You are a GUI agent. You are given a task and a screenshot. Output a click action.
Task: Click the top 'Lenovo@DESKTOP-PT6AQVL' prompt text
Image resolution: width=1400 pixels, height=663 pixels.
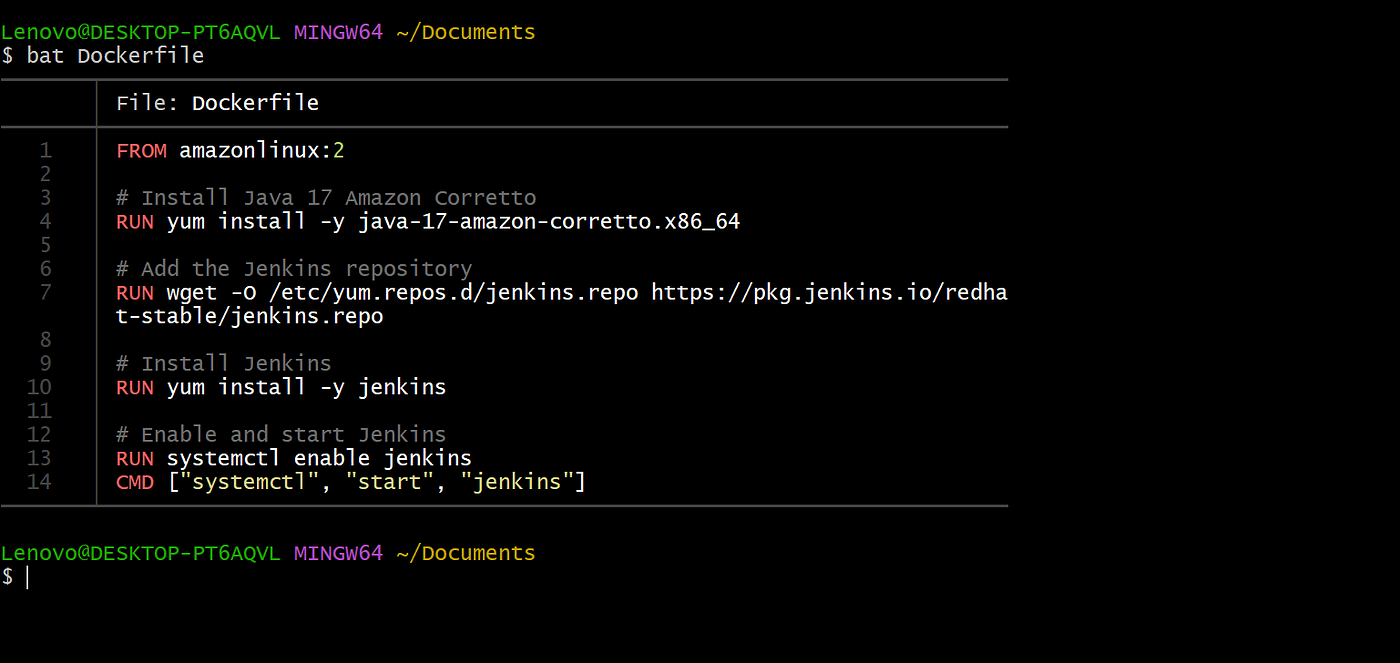click(x=141, y=32)
